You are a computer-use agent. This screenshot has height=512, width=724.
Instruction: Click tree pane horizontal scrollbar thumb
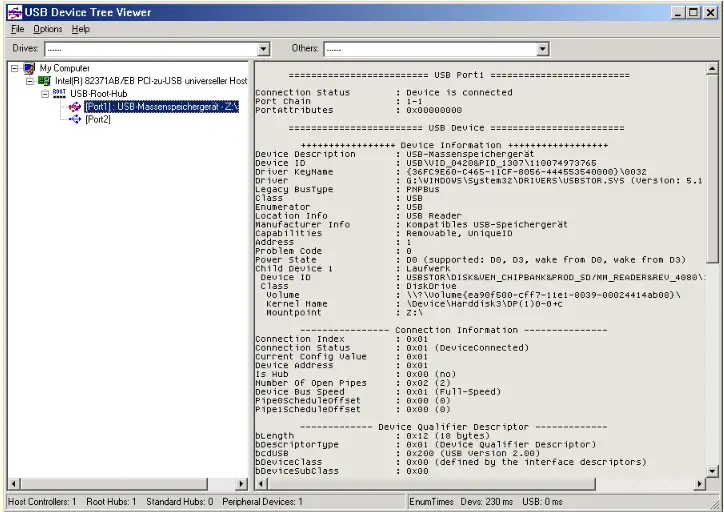(x=114, y=484)
